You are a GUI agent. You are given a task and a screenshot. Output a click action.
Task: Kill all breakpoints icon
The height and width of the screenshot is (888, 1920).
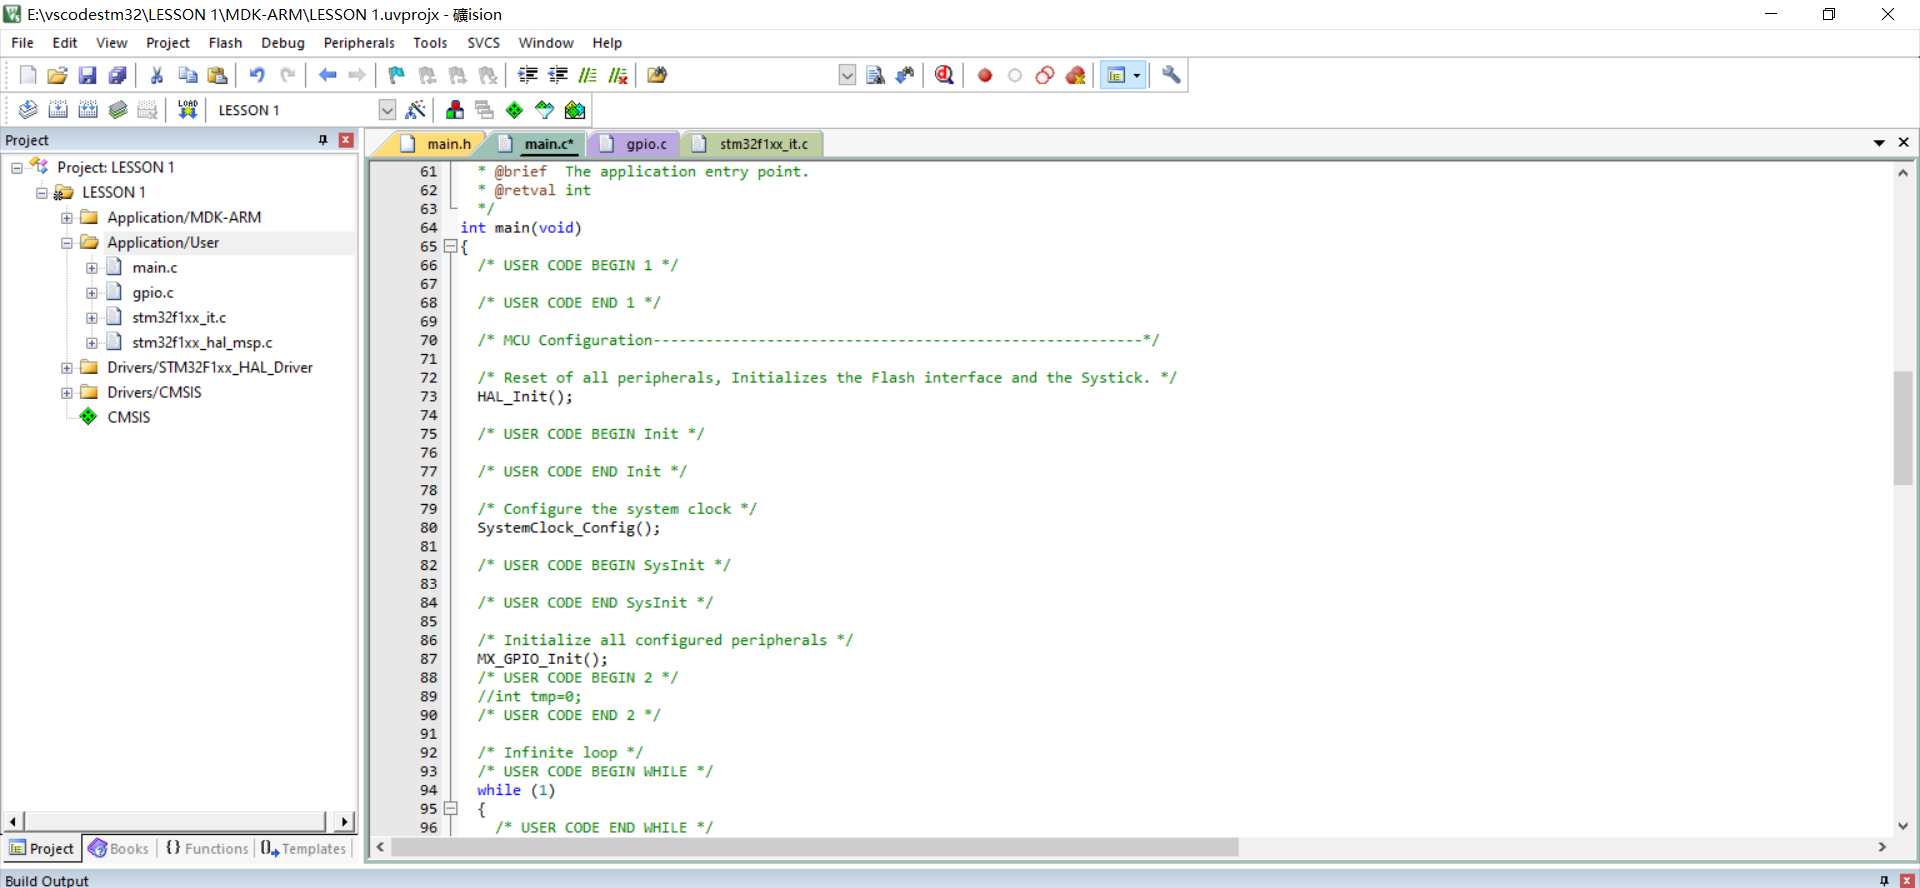(1075, 75)
